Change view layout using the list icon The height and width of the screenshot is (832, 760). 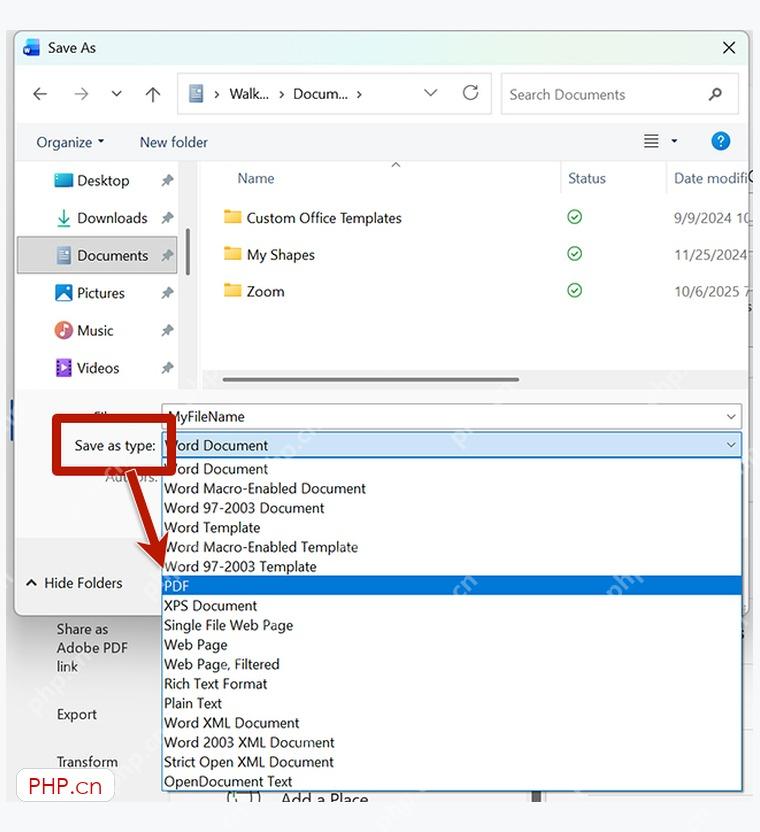(651, 141)
